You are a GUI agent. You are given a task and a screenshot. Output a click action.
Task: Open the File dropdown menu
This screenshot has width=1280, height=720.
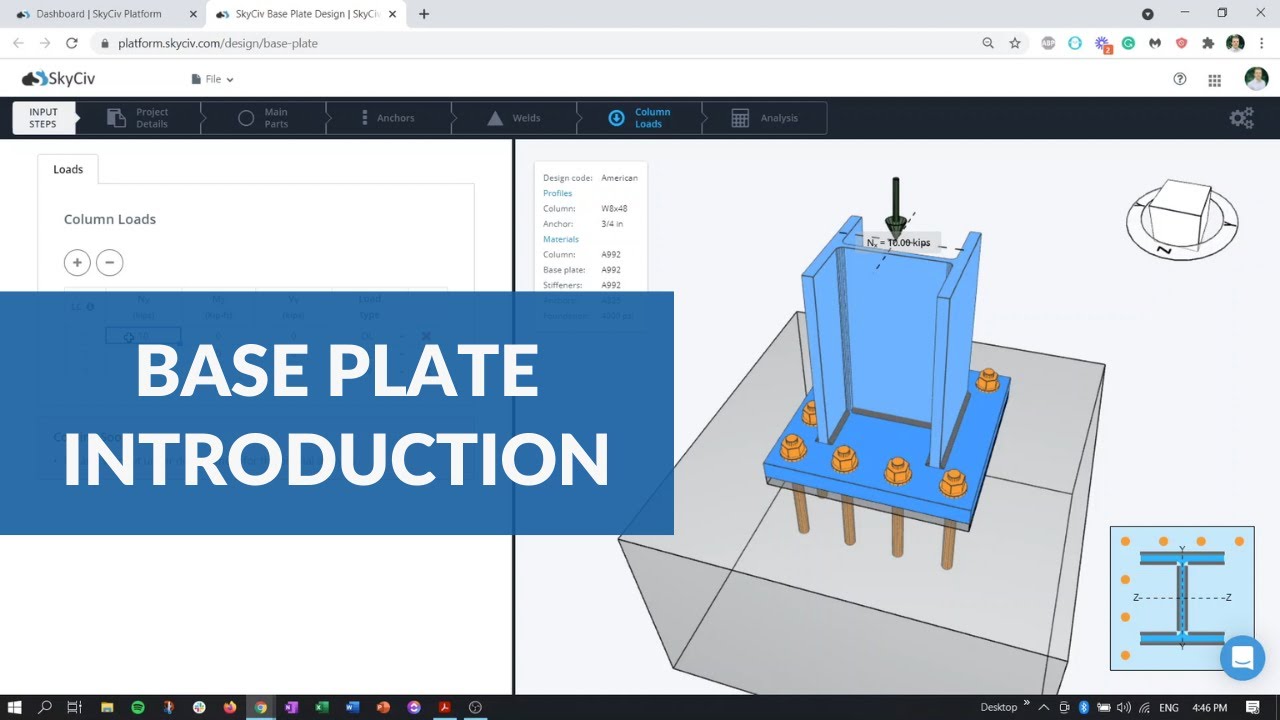(212, 79)
